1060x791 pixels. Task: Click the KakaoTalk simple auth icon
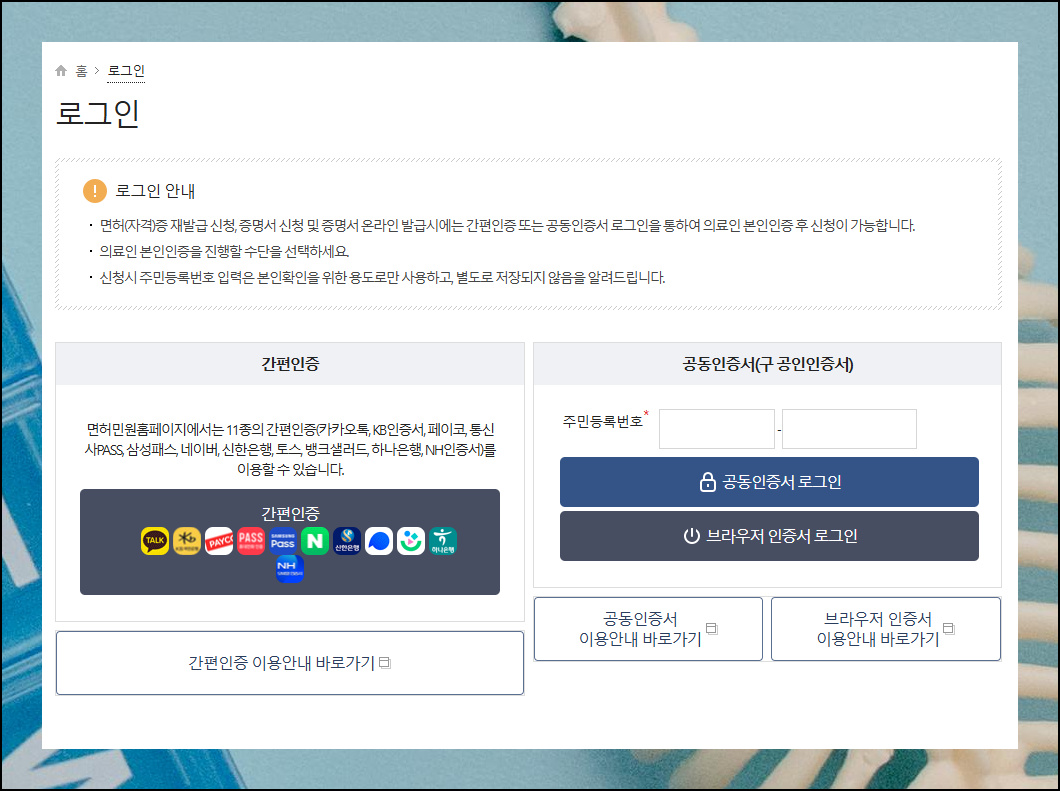tap(155, 541)
